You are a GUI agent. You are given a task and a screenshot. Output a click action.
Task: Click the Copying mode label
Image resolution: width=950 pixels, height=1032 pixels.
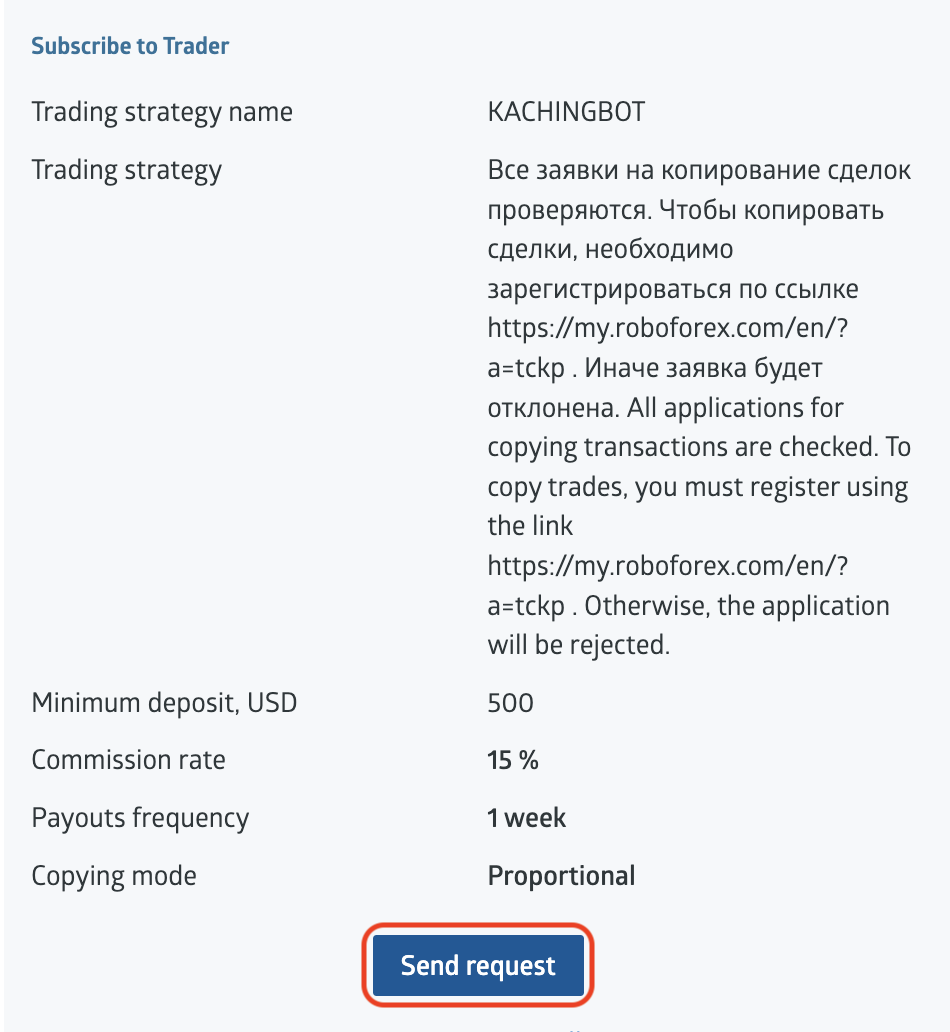[114, 875]
